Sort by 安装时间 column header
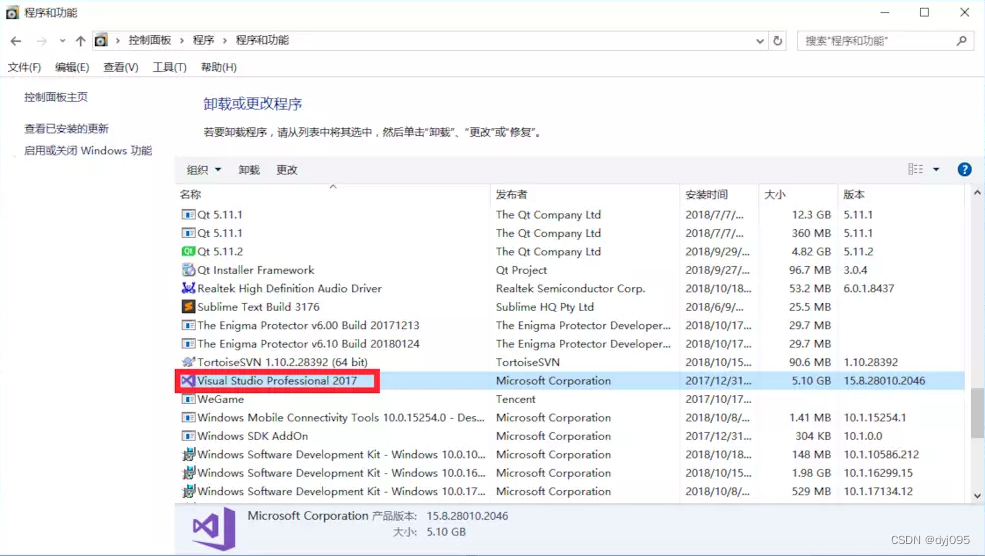The height and width of the screenshot is (556, 985). (x=707, y=195)
